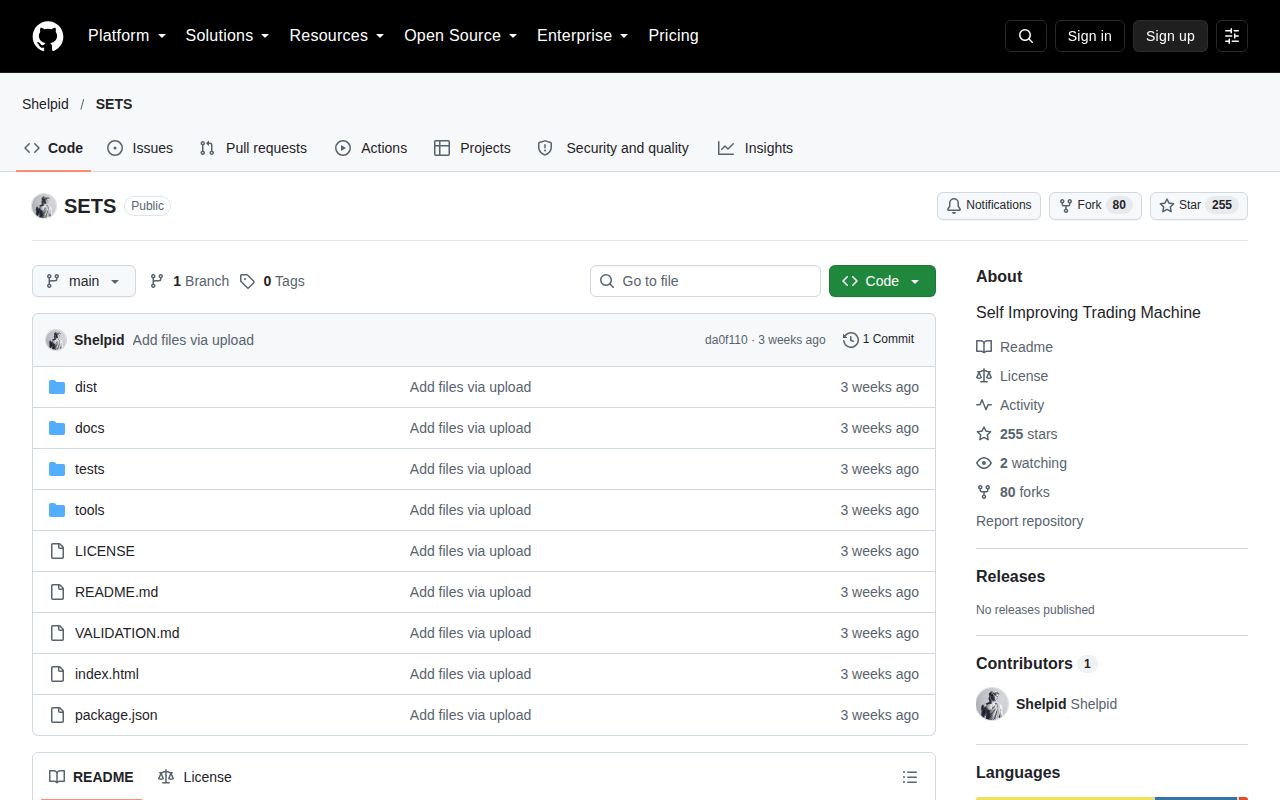Click the Go to file search field

705,281
